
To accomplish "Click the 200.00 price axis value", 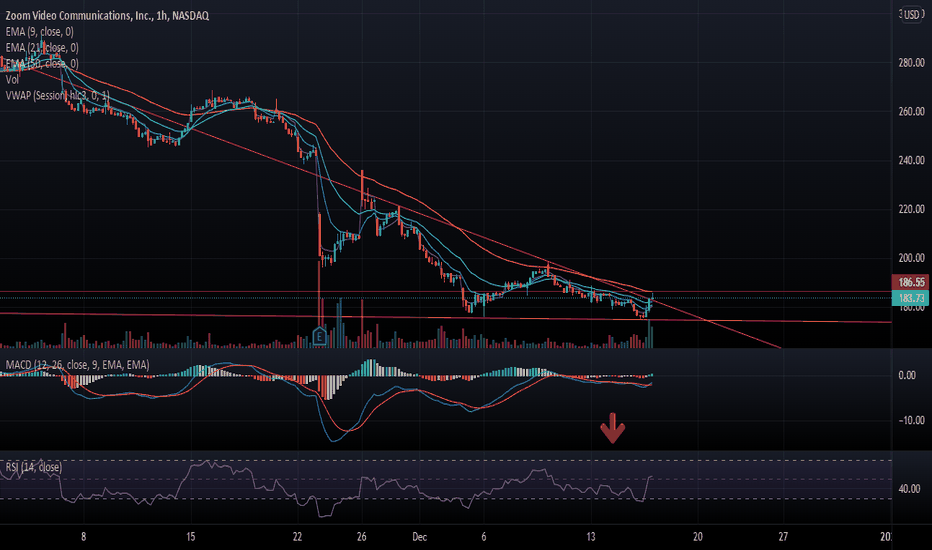I will [x=911, y=257].
